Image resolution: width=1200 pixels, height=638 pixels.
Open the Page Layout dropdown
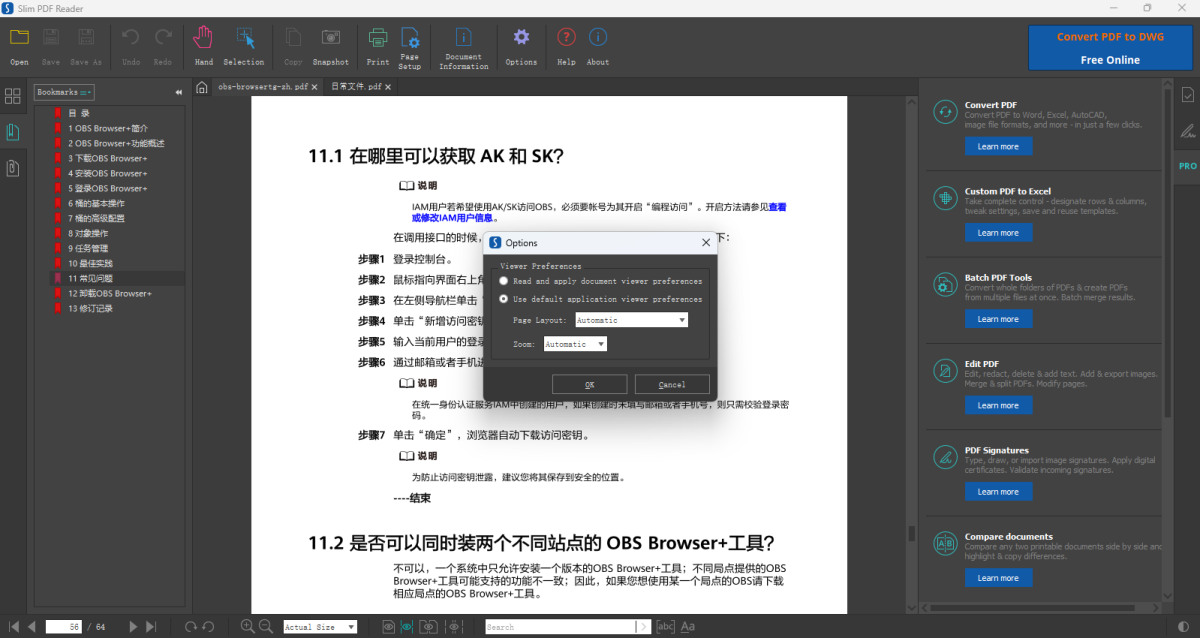click(x=631, y=320)
